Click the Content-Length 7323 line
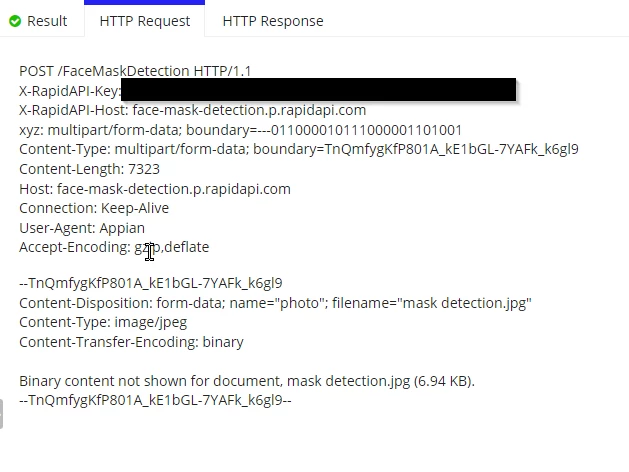 [x=89, y=169]
